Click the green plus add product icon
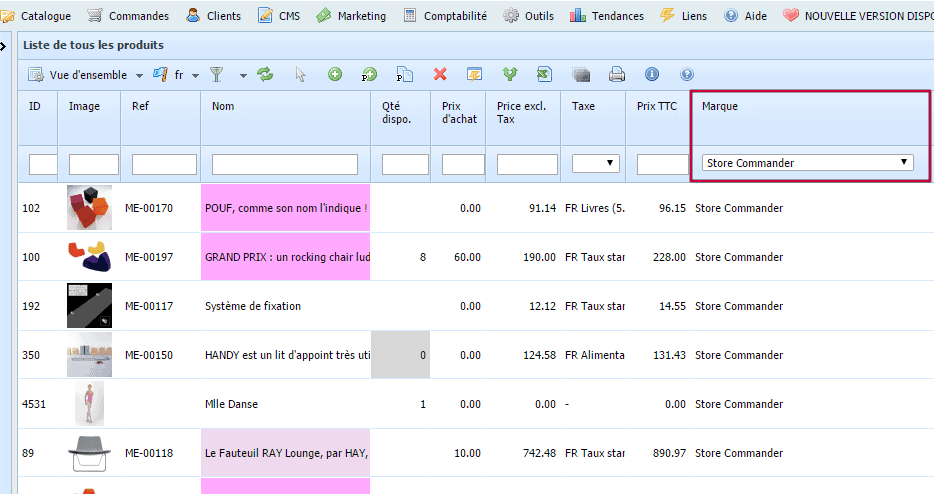 tap(335, 75)
